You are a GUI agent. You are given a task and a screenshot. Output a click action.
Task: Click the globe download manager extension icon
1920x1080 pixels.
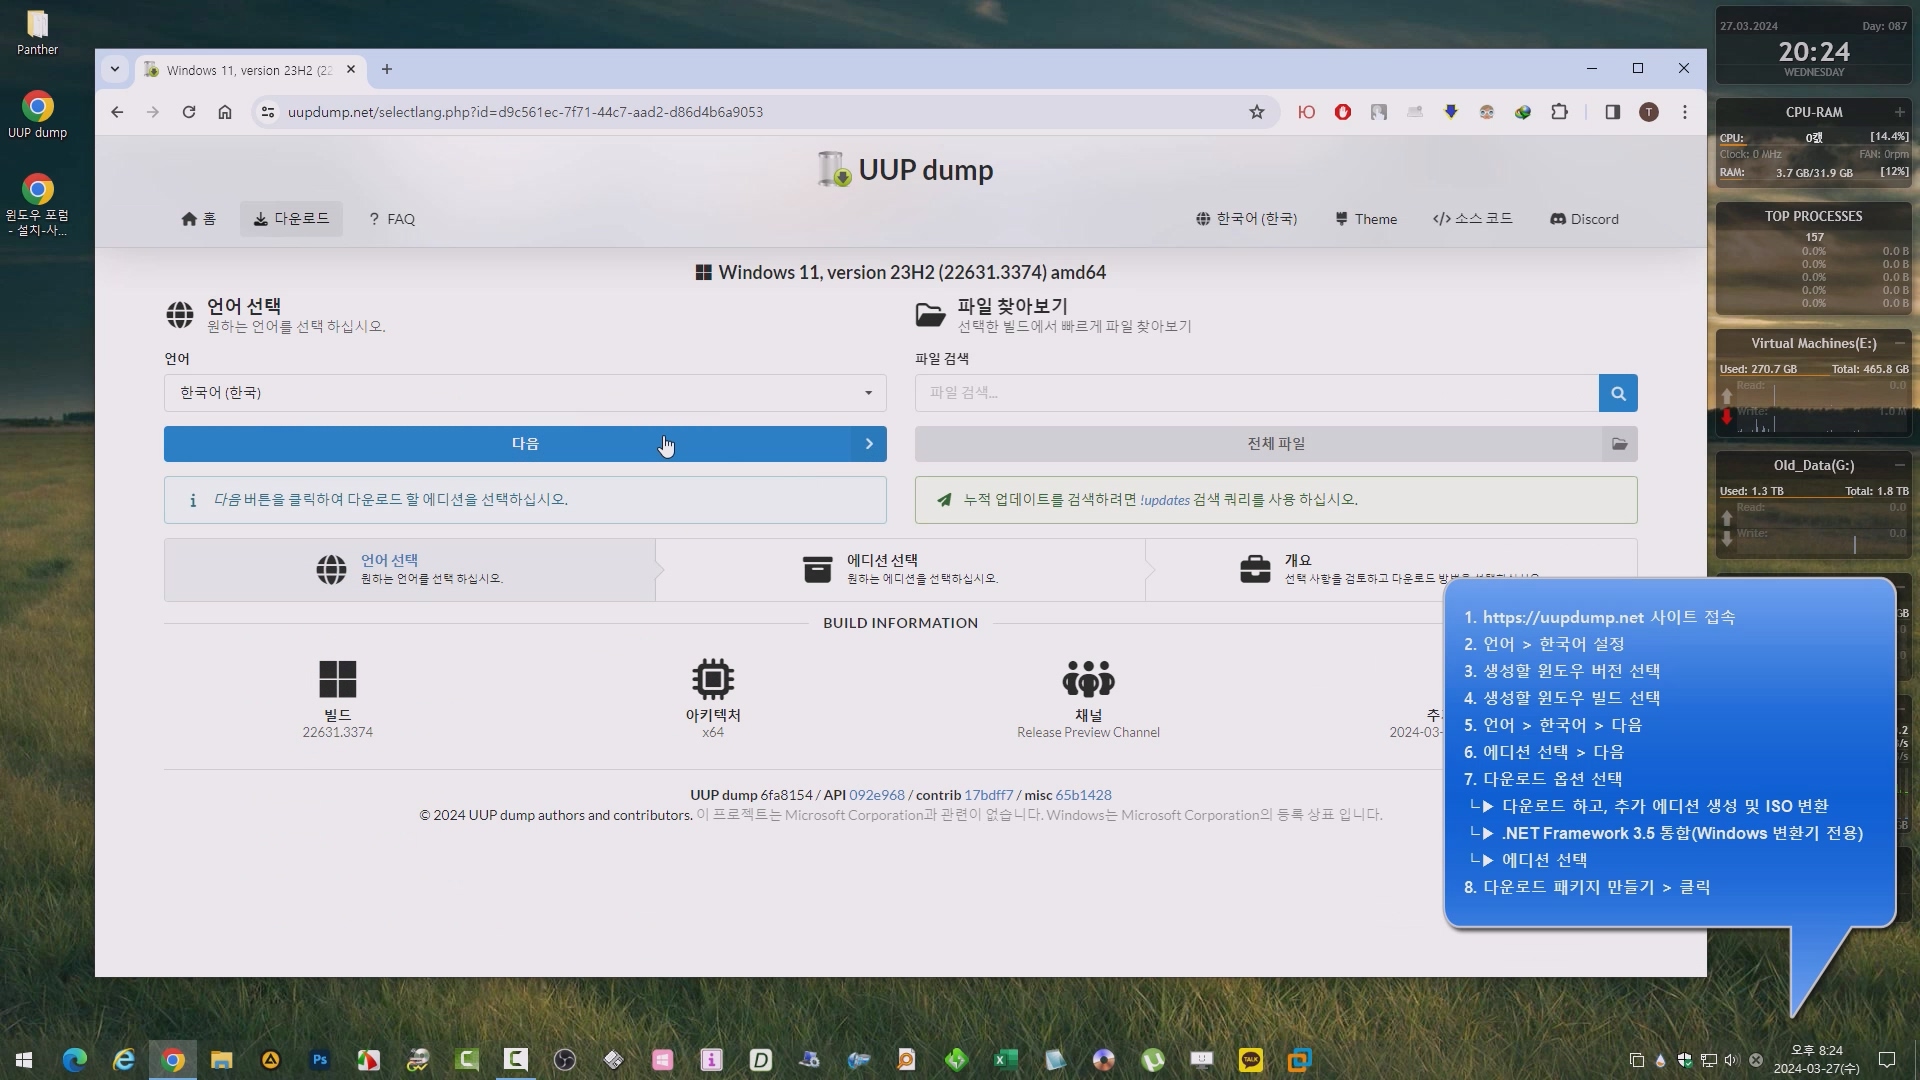coord(1523,112)
